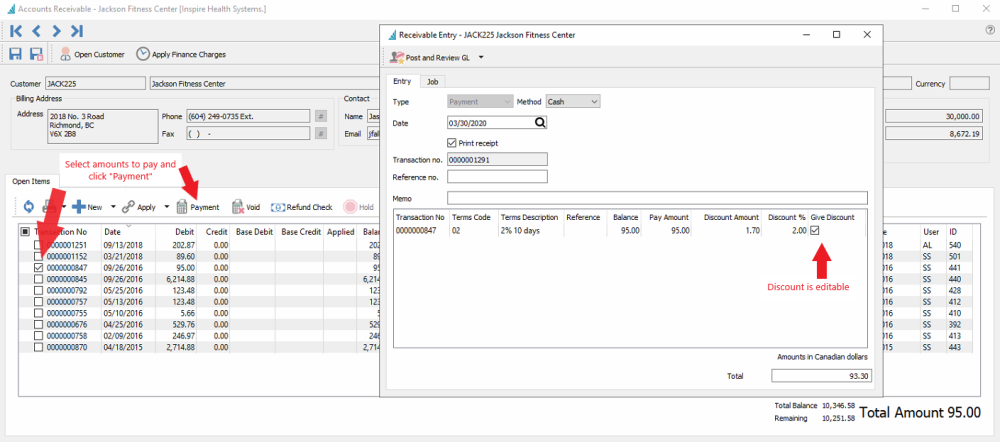Go to the next customer record
Image resolution: width=1000 pixels, height=442 pixels.
(56, 31)
